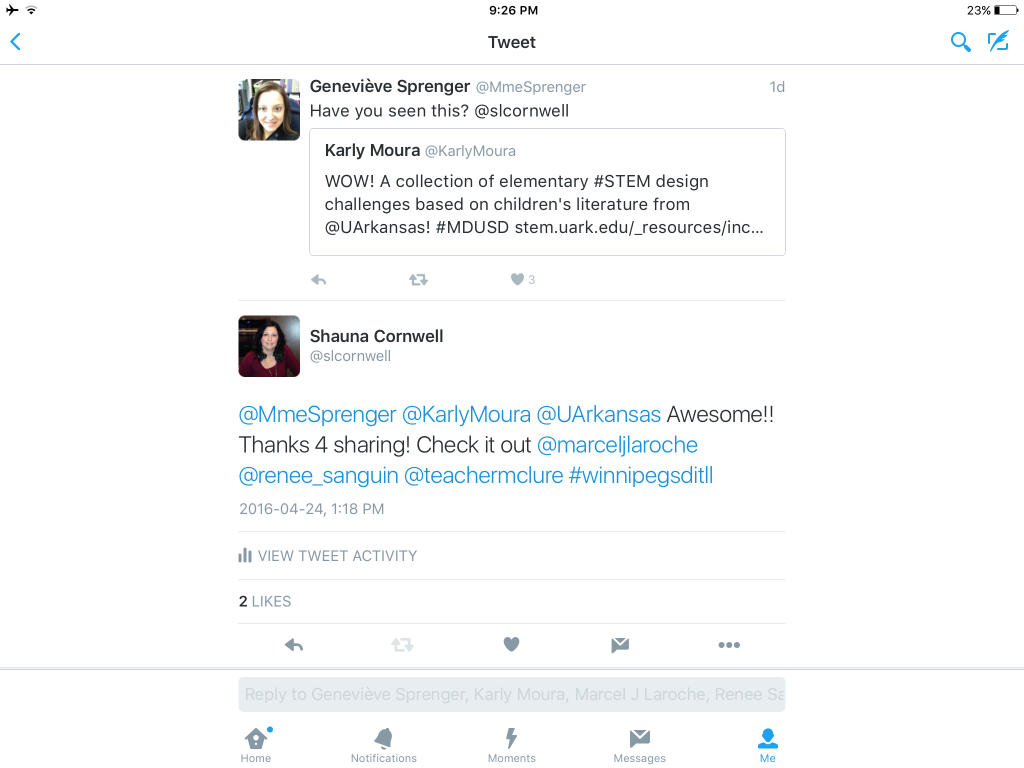
Task: Like Geneviève's tweet with 3 hearts
Action: (x=522, y=280)
